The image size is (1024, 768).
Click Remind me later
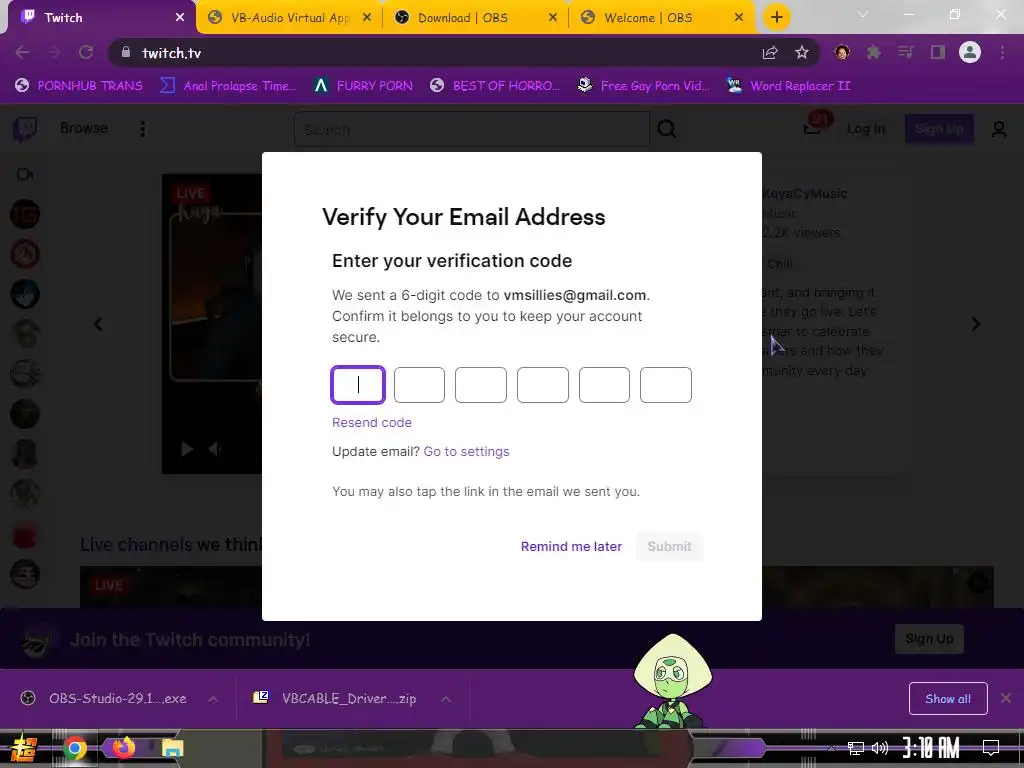[571, 547]
